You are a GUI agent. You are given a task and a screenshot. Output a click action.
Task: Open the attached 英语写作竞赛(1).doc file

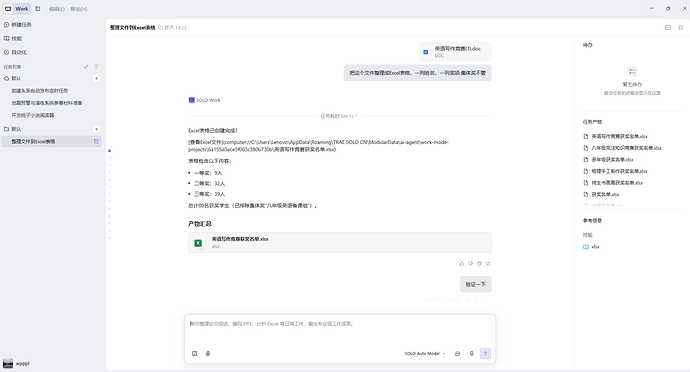point(455,52)
